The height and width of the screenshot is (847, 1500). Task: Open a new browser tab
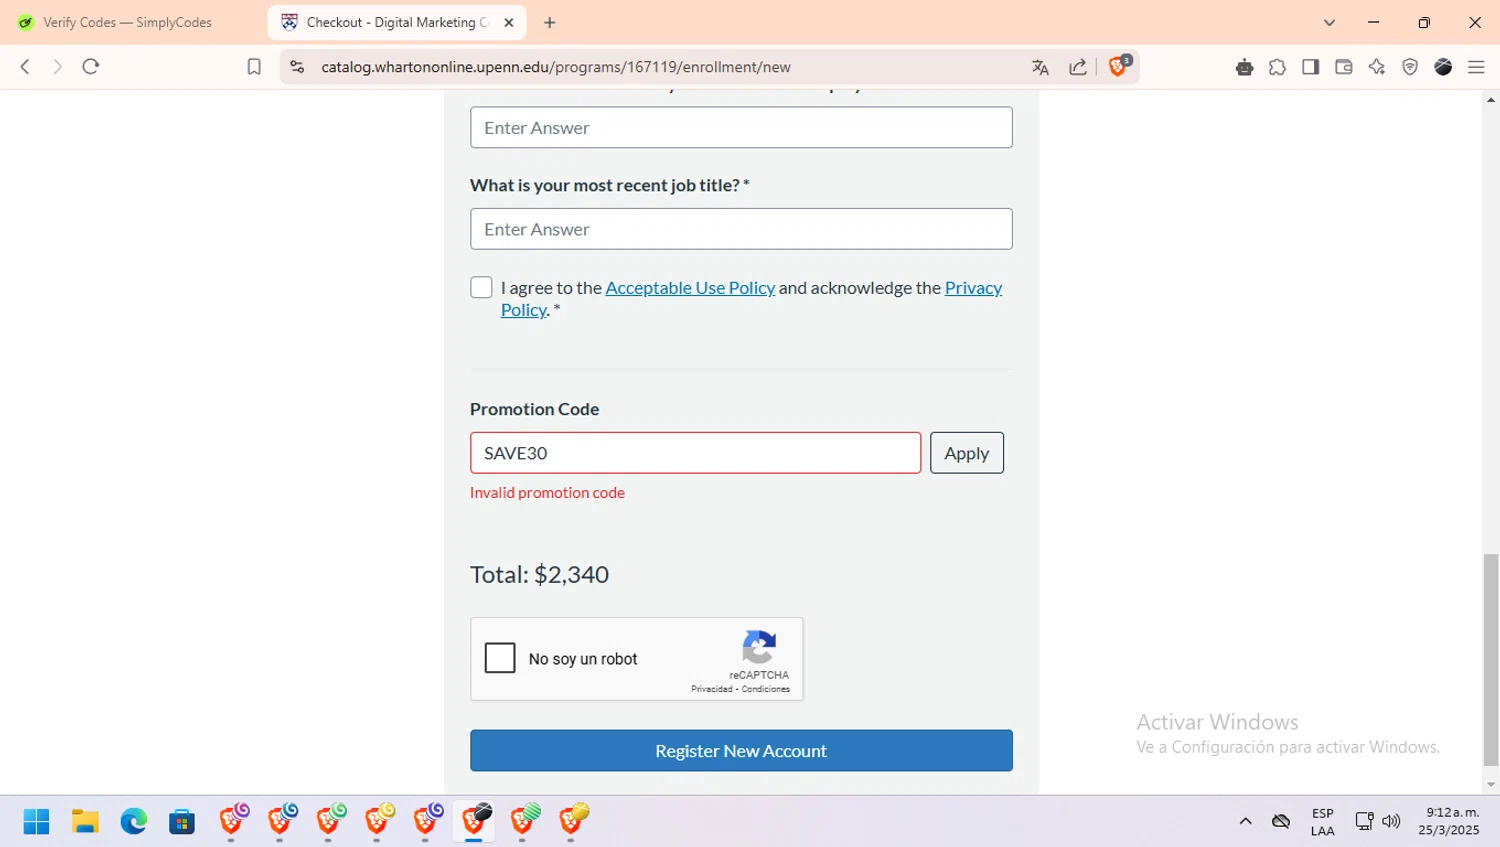(549, 22)
